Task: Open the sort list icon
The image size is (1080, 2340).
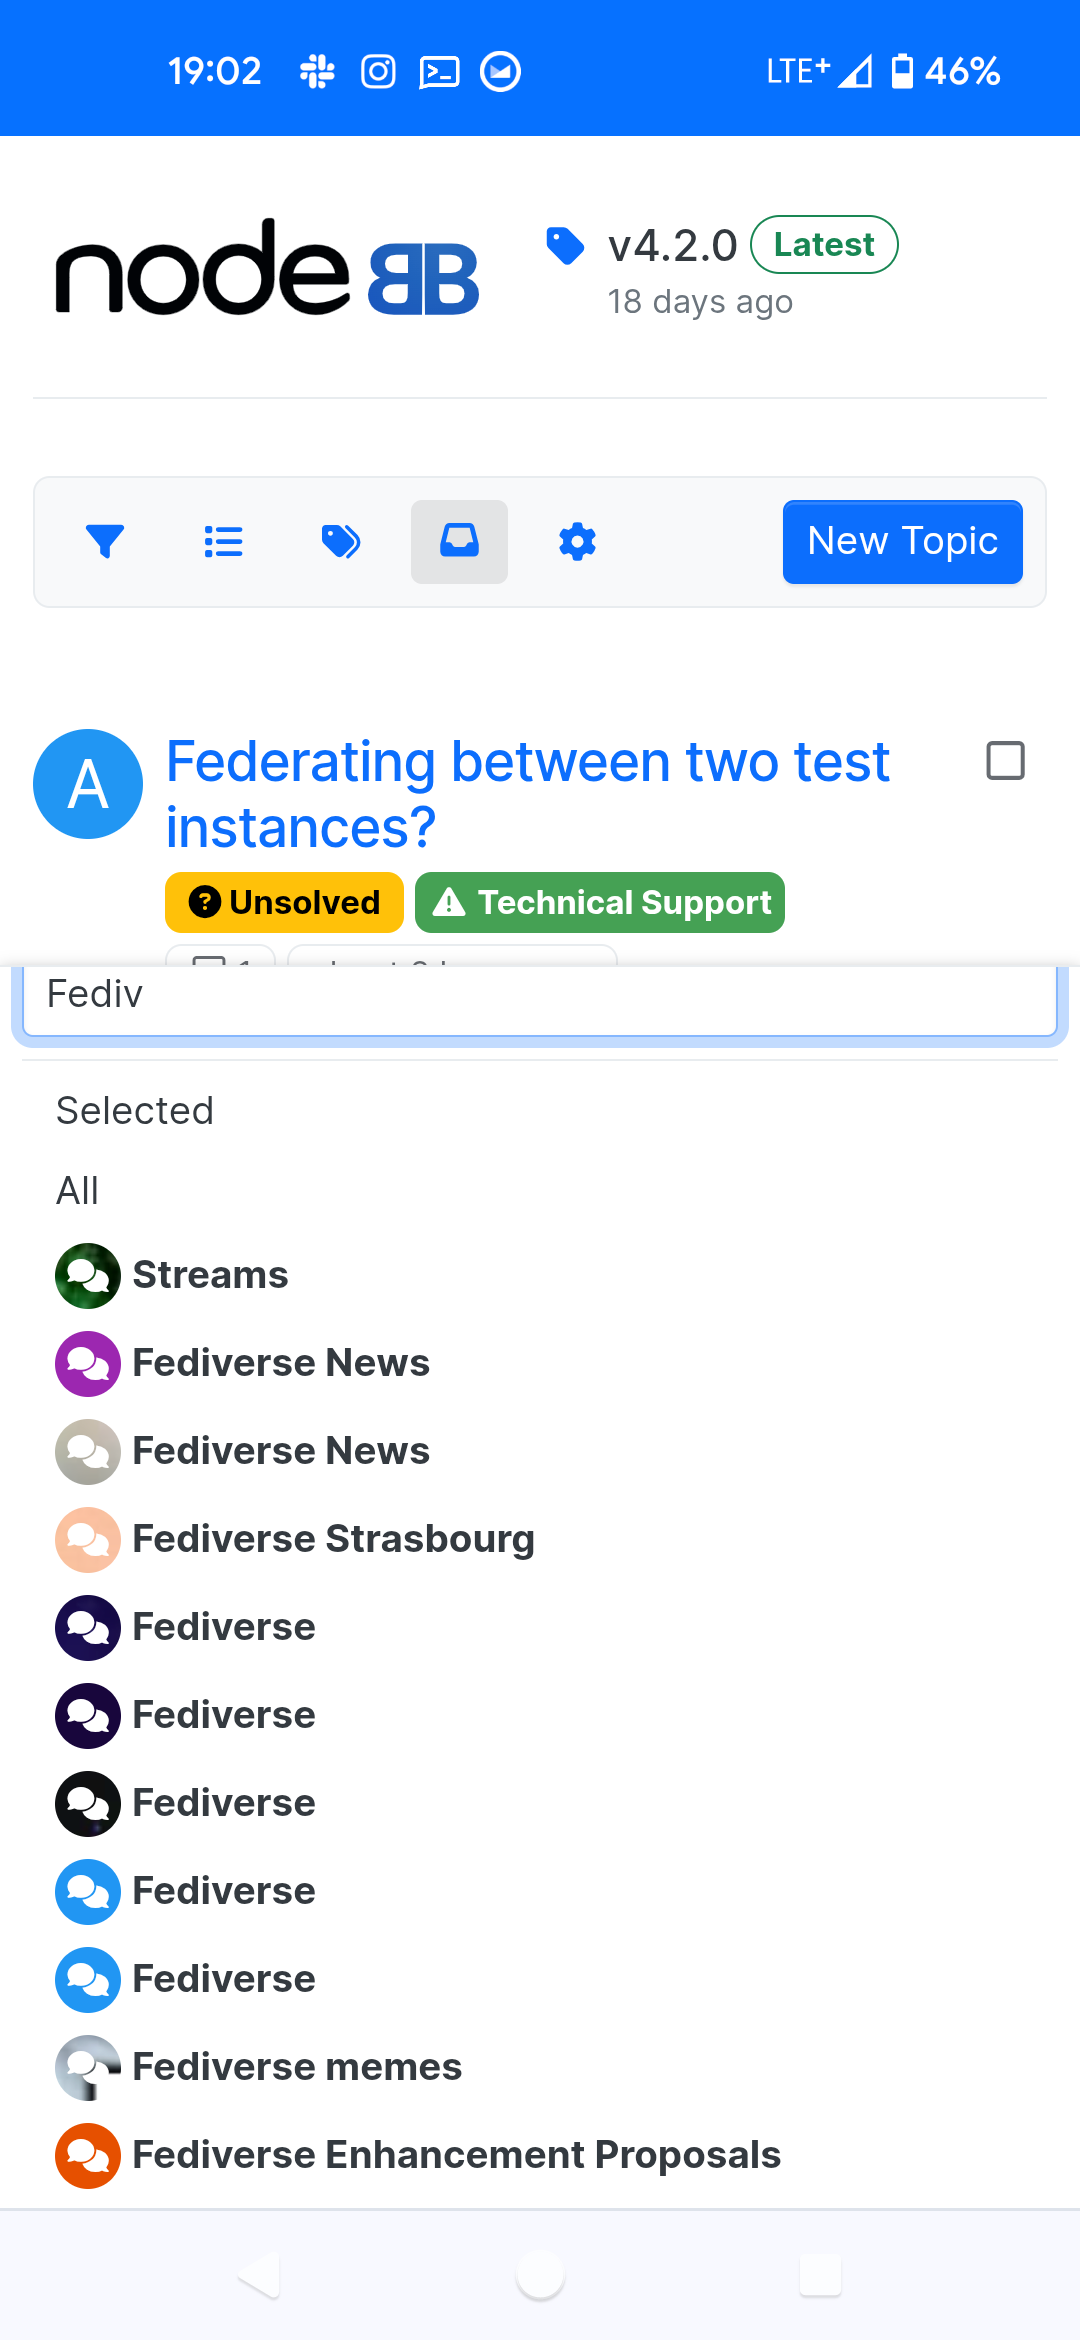Action: (223, 542)
